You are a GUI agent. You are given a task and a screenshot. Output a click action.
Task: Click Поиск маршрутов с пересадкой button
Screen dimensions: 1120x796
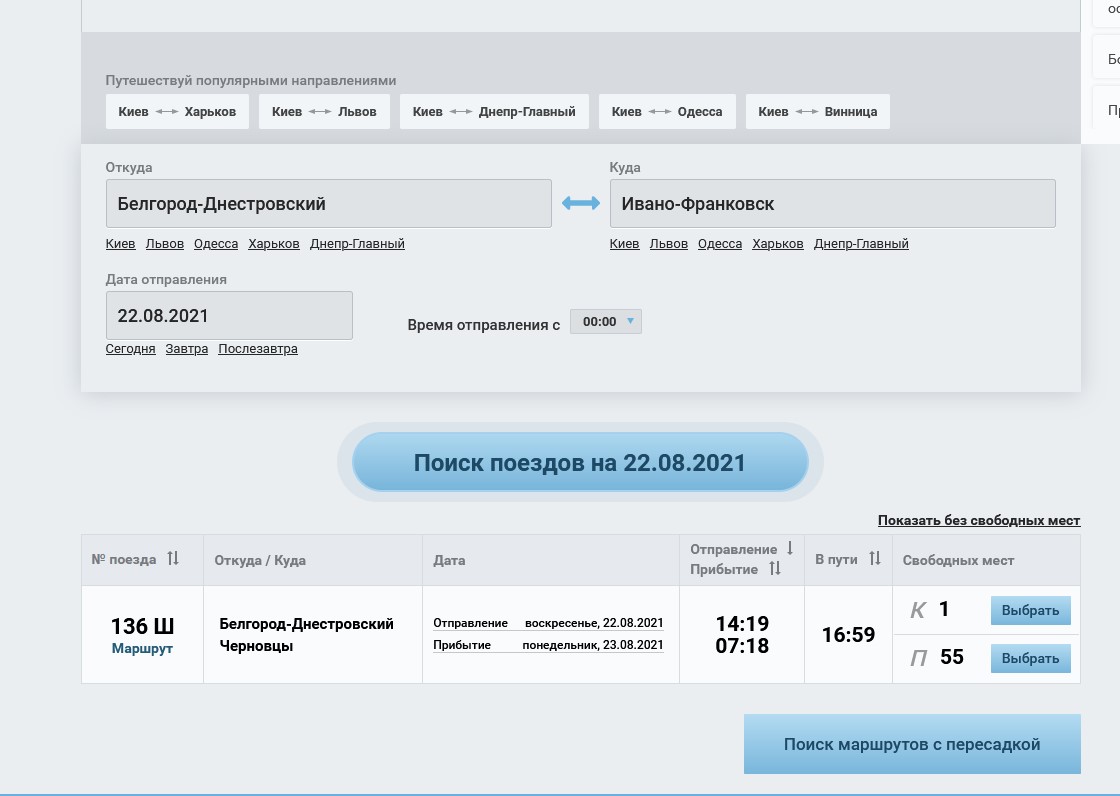tap(912, 744)
